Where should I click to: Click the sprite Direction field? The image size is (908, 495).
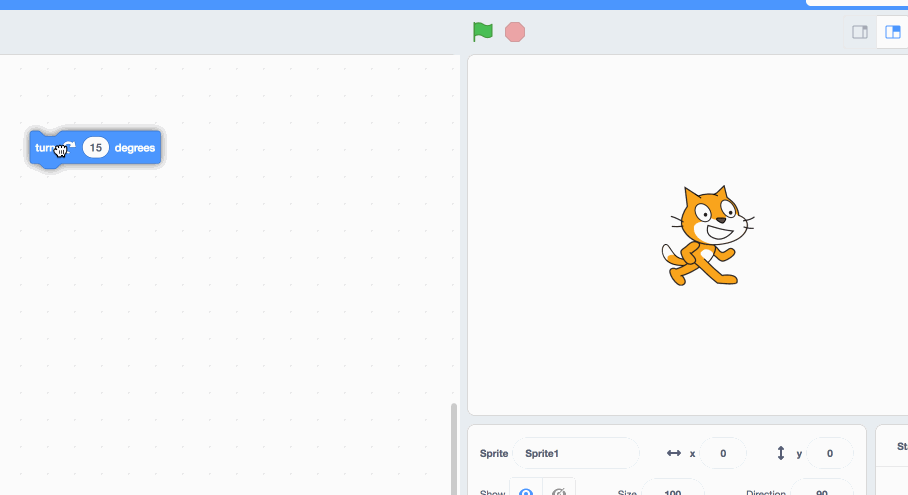click(822, 489)
